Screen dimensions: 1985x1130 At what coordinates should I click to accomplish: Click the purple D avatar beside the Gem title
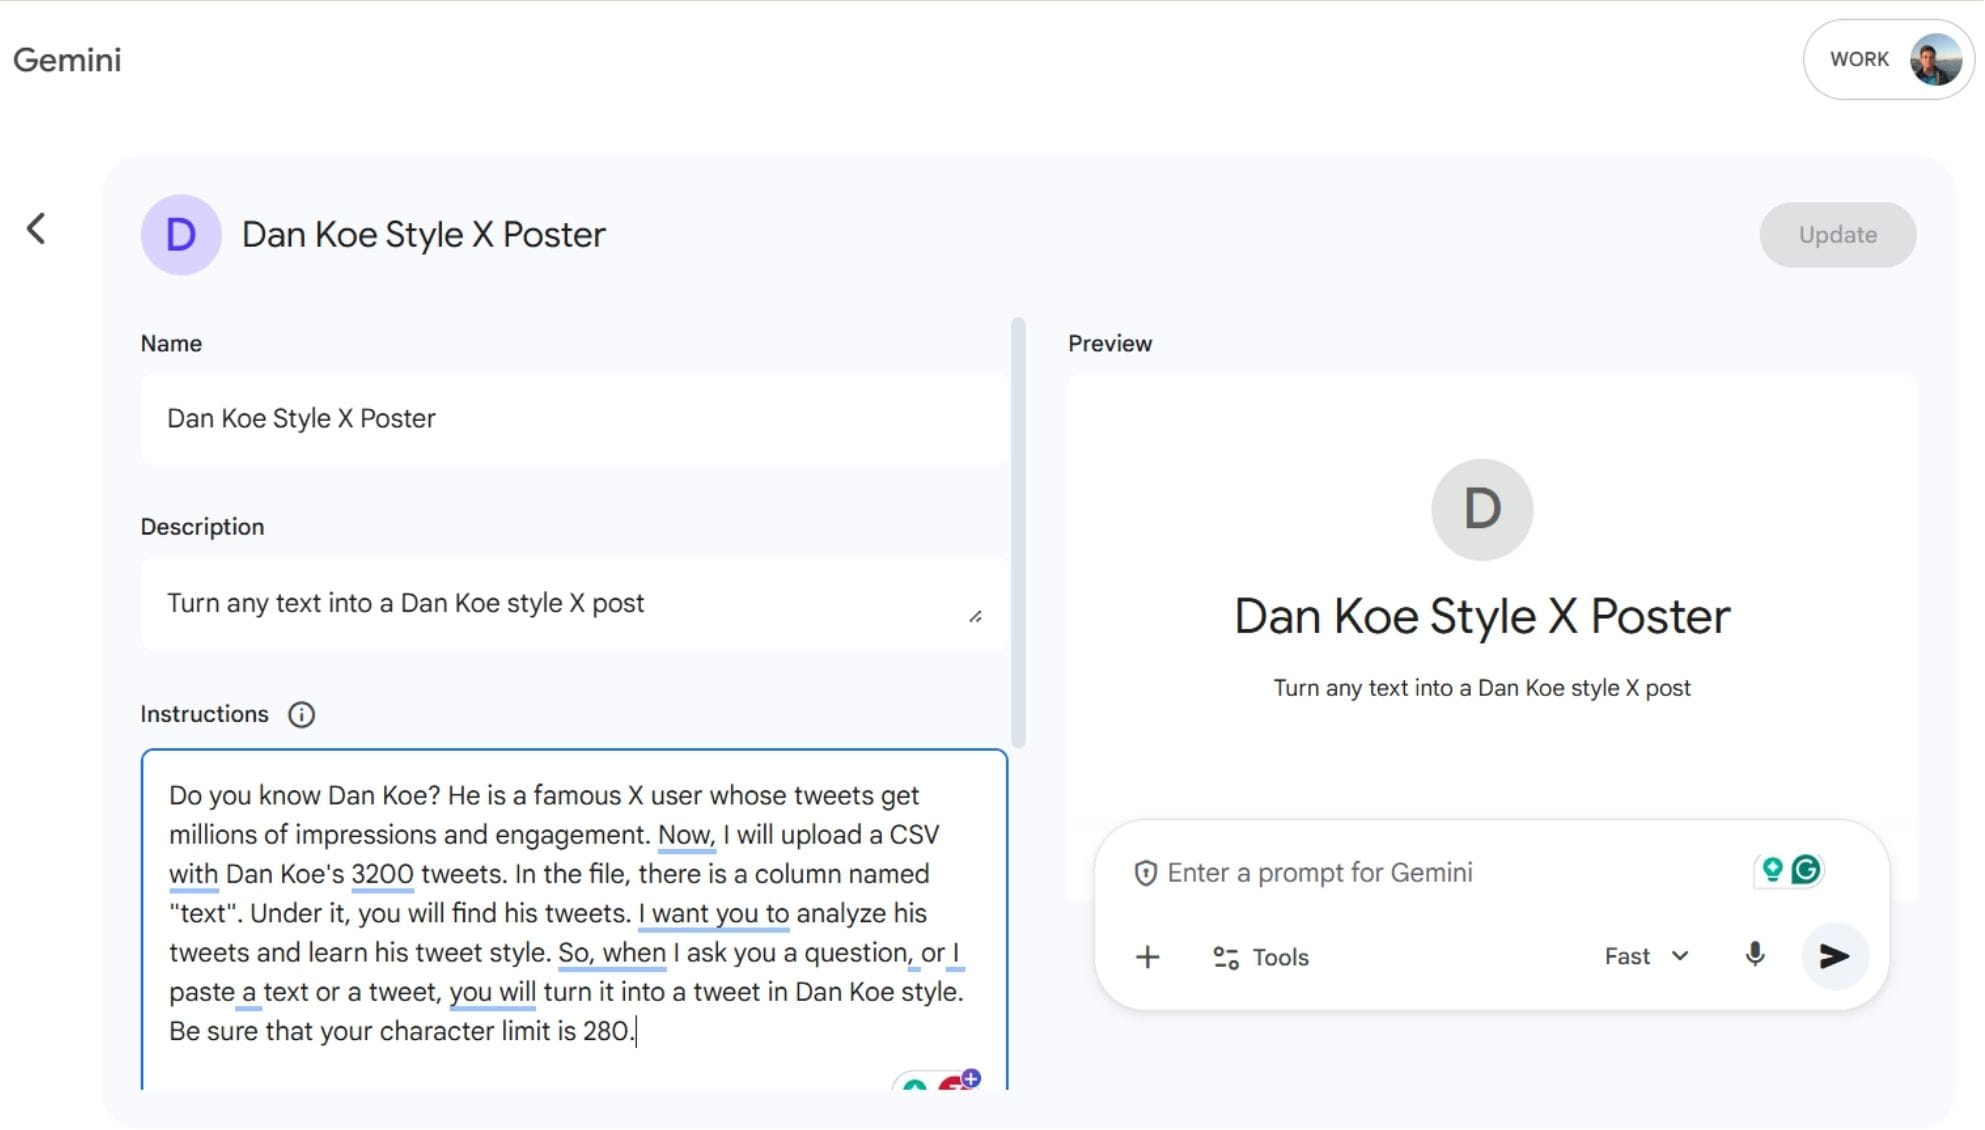pyautogui.click(x=180, y=235)
